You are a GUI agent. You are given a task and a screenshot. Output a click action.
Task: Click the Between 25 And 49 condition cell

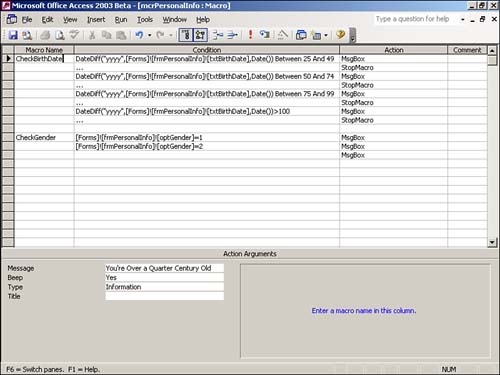[207, 59]
